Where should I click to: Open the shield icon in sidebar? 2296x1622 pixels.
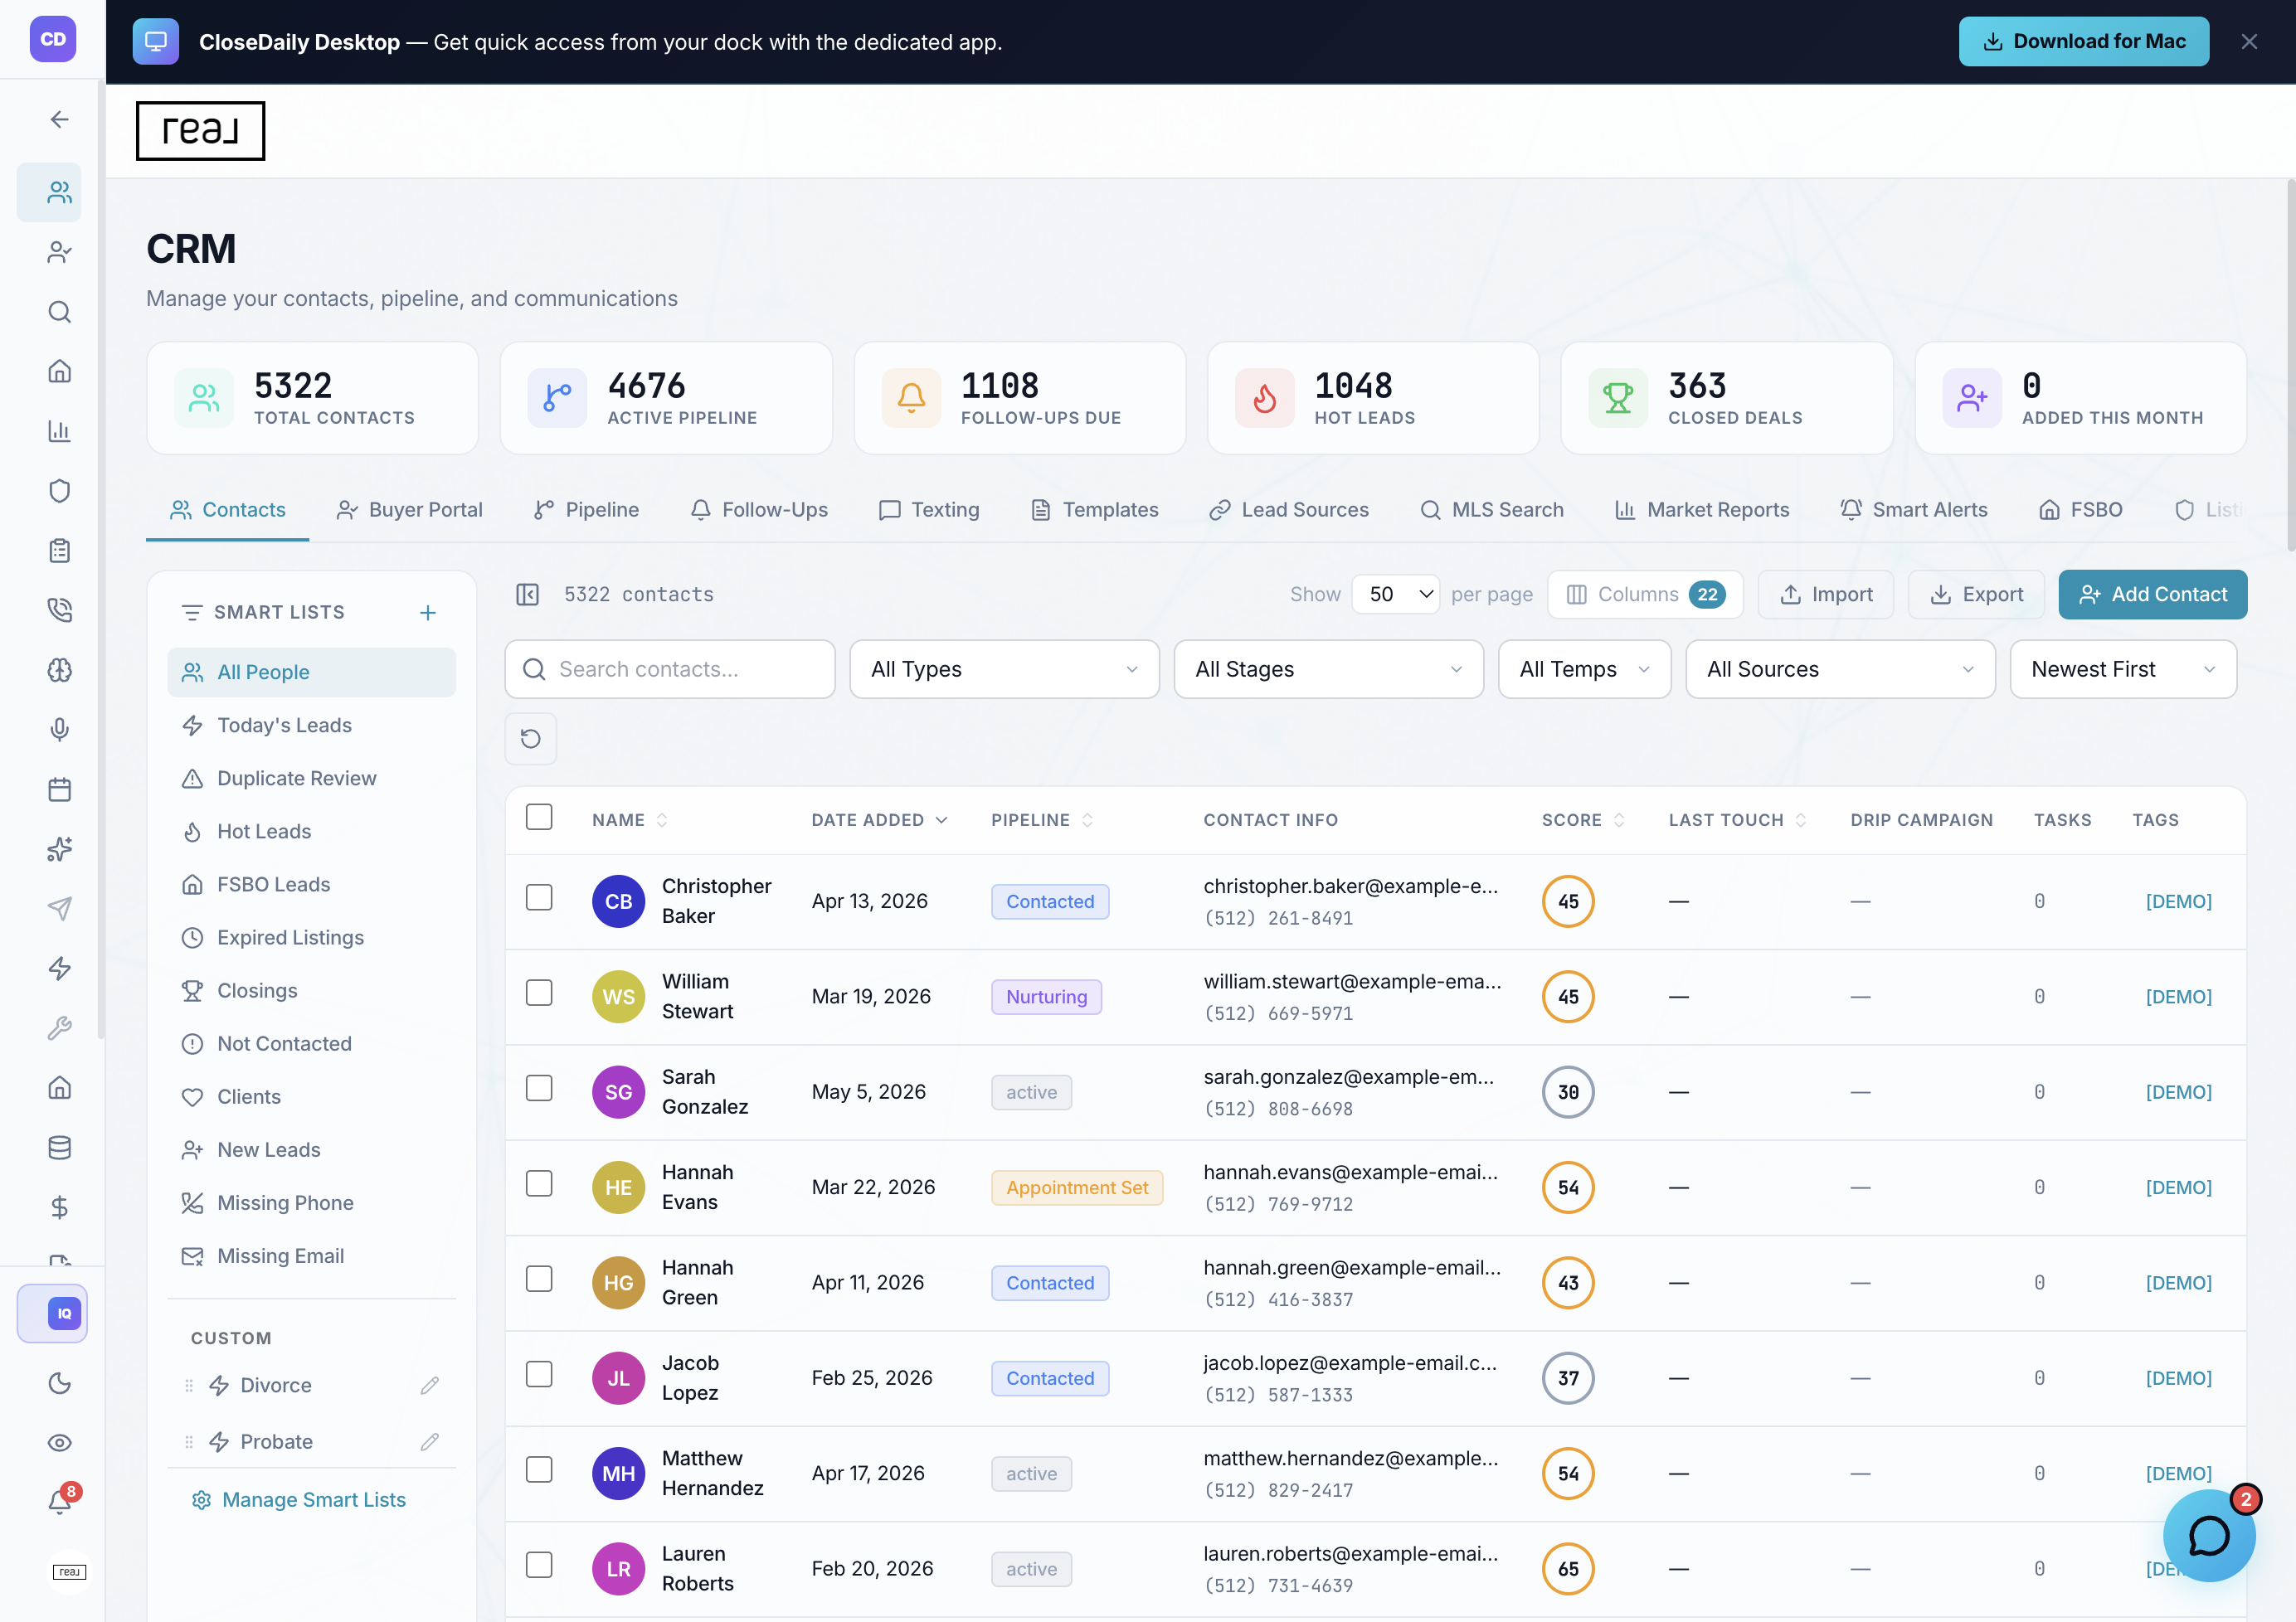[x=59, y=491]
